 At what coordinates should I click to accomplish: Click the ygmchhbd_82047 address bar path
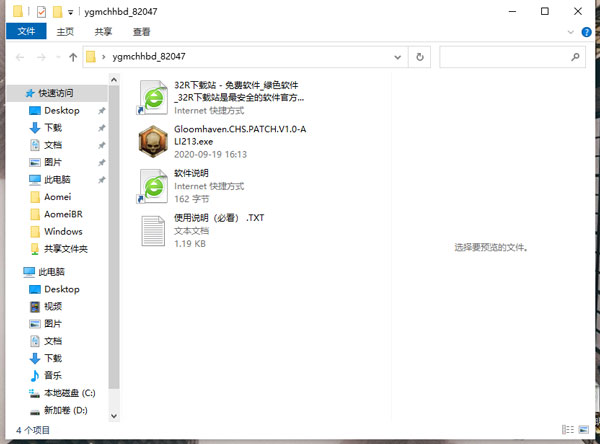pyautogui.click(x=149, y=57)
